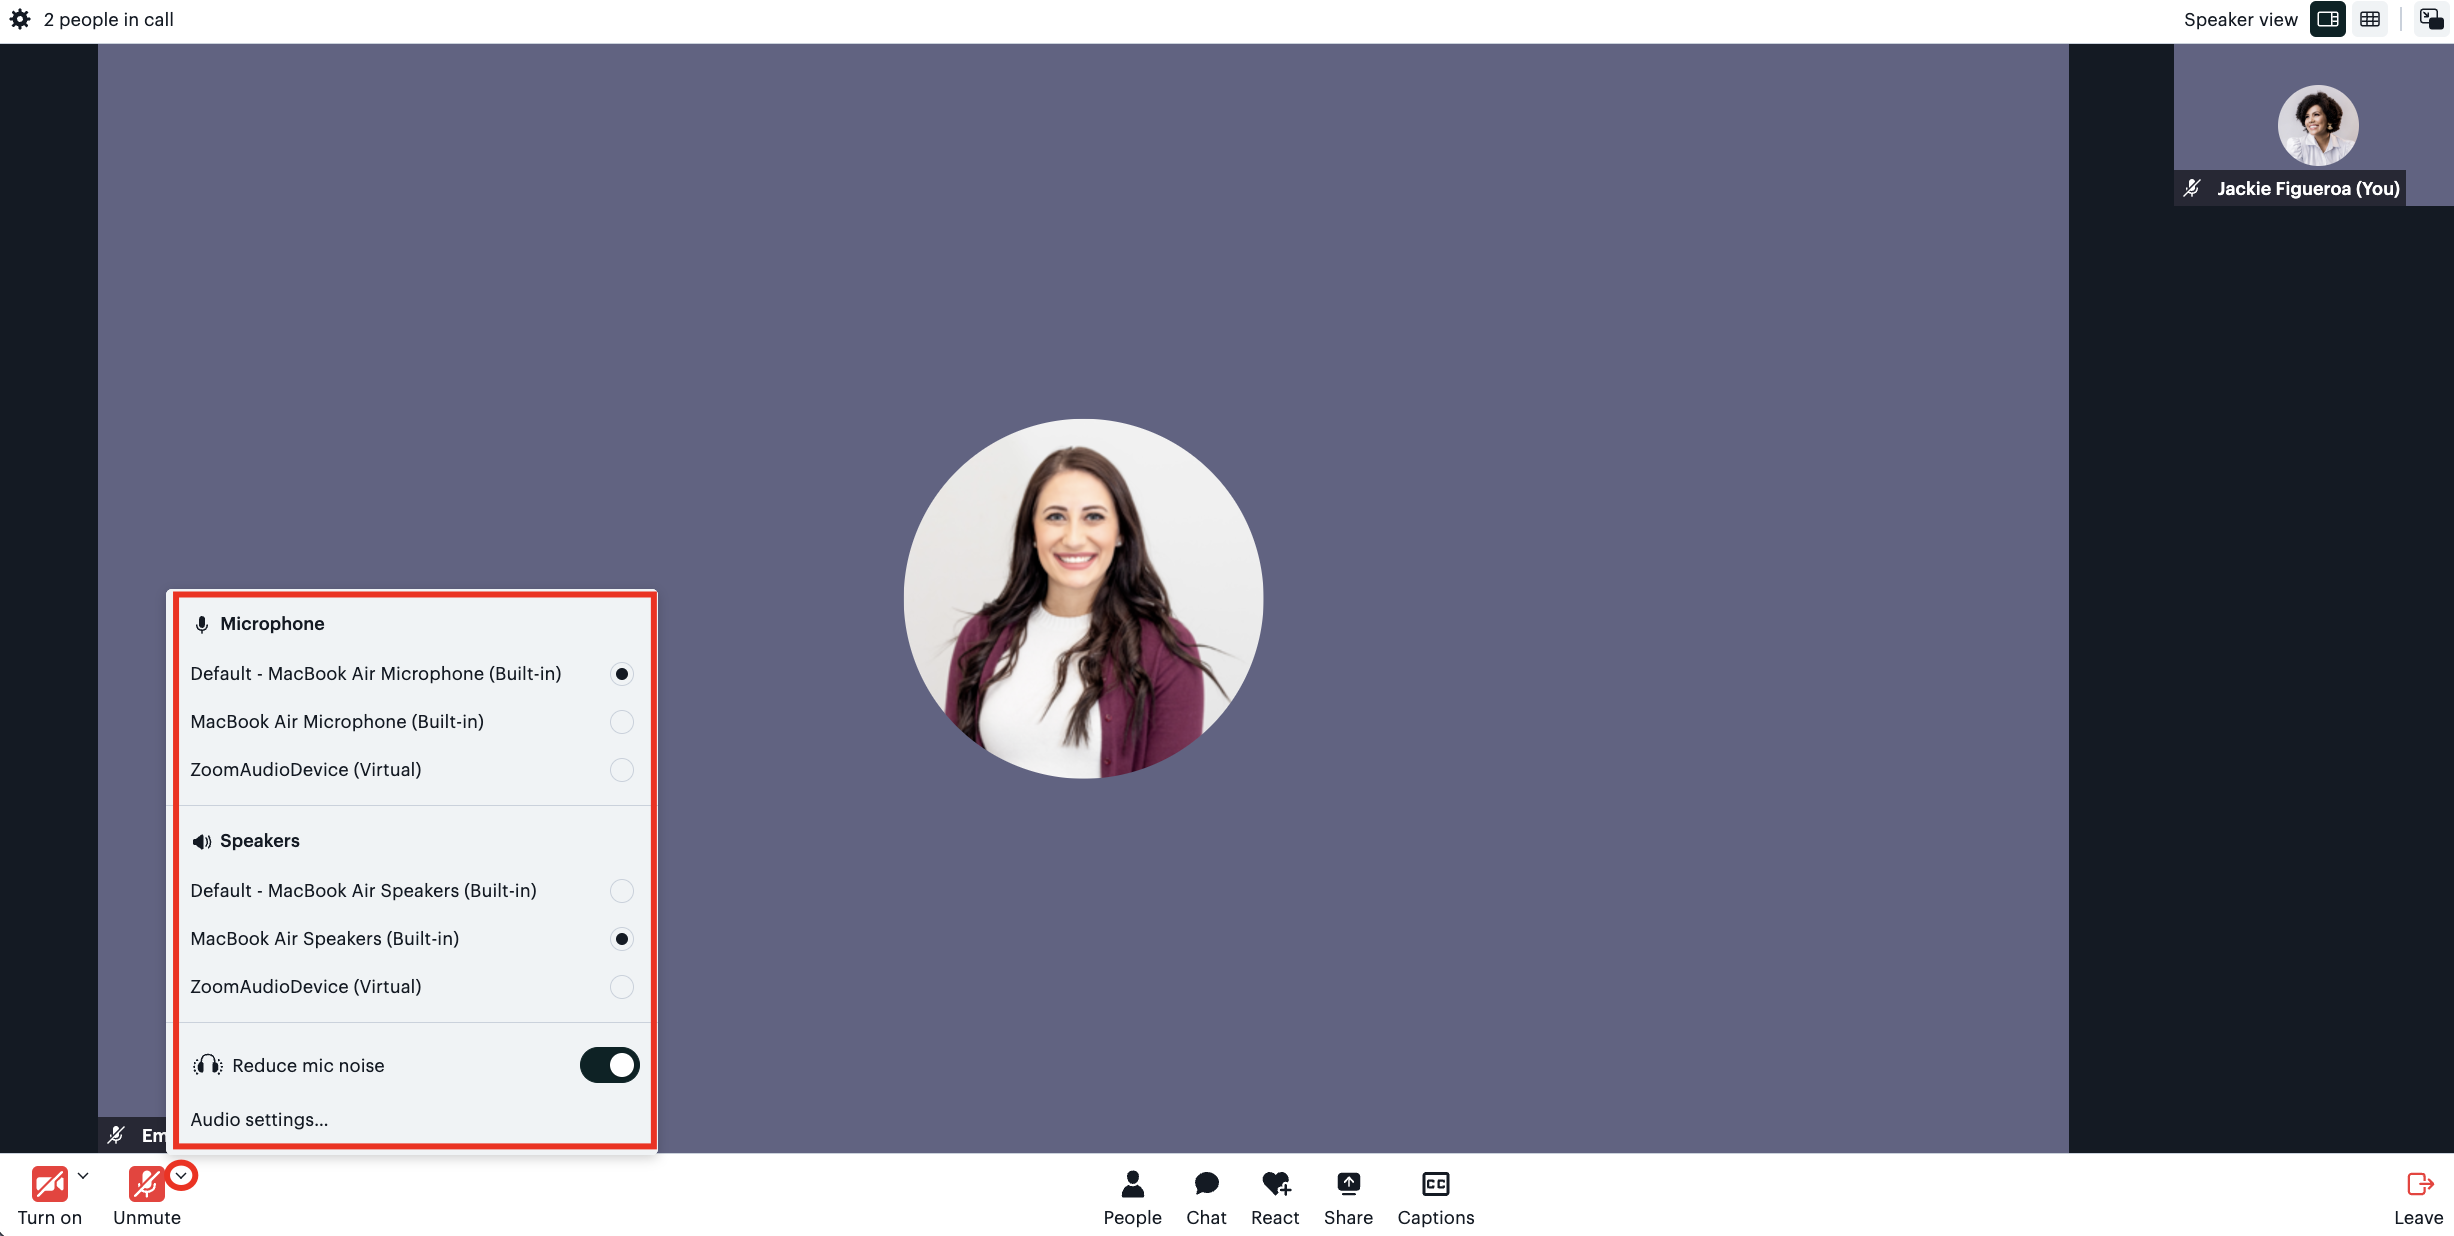Image resolution: width=2454 pixels, height=1236 pixels.
Task: Select ZoomAudioDevice (Virtual) under Speakers
Action: click(621, 987)
